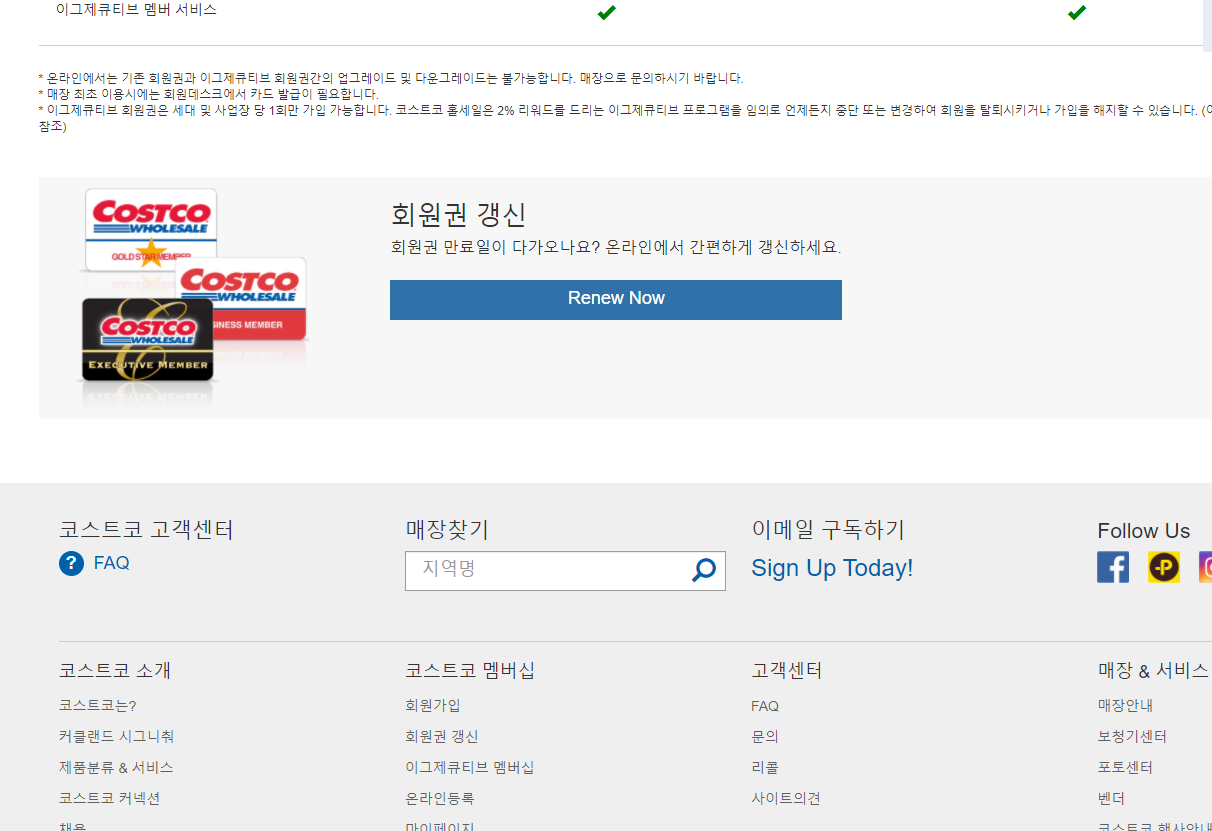This screenshot has width=1212, height=831.
Task: Click the note starting with 매장 최초 이용시에는
Action: 209,94
